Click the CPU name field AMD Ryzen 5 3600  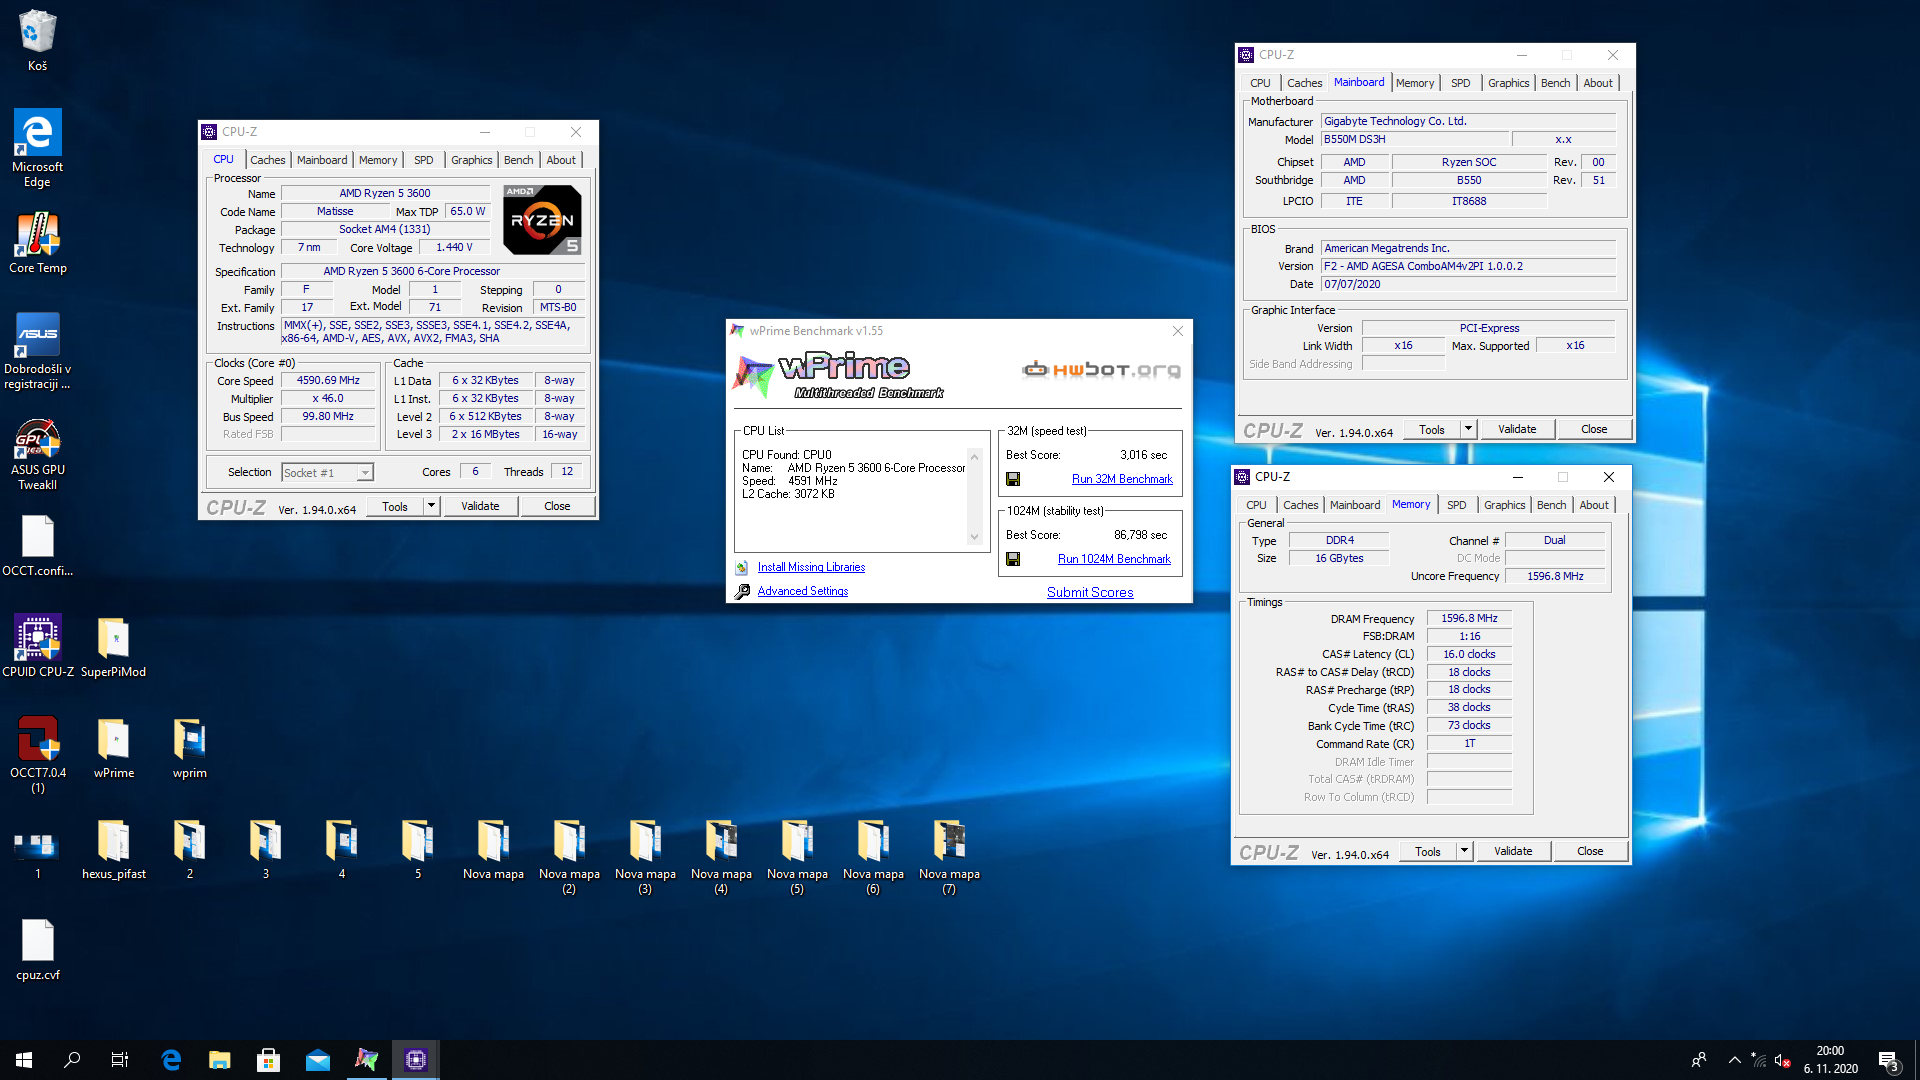(385, 193)
